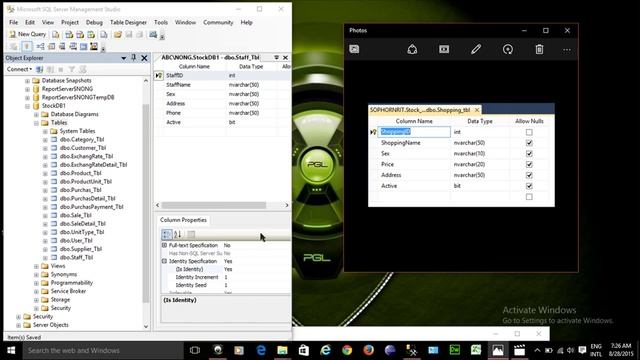Expand the dbo.Category_Tbl table node
Image resolution: width=640 pixels, height=360 pixels.
tap(45, 140)
